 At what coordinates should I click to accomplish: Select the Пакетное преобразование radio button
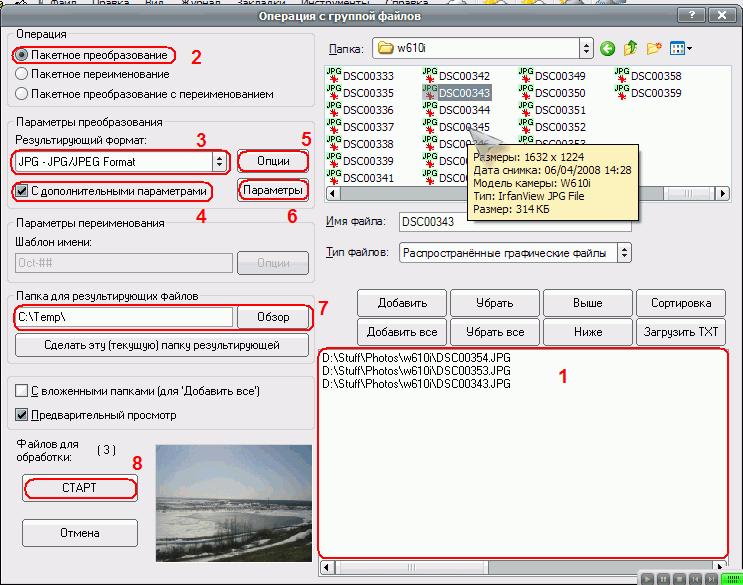[23, 55]
